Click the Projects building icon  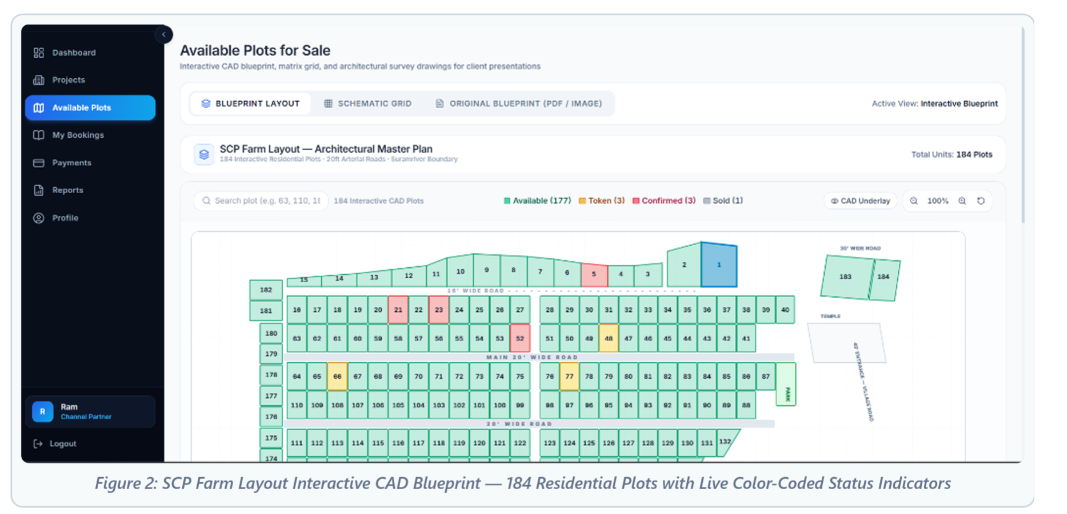(x=39, y=80)
